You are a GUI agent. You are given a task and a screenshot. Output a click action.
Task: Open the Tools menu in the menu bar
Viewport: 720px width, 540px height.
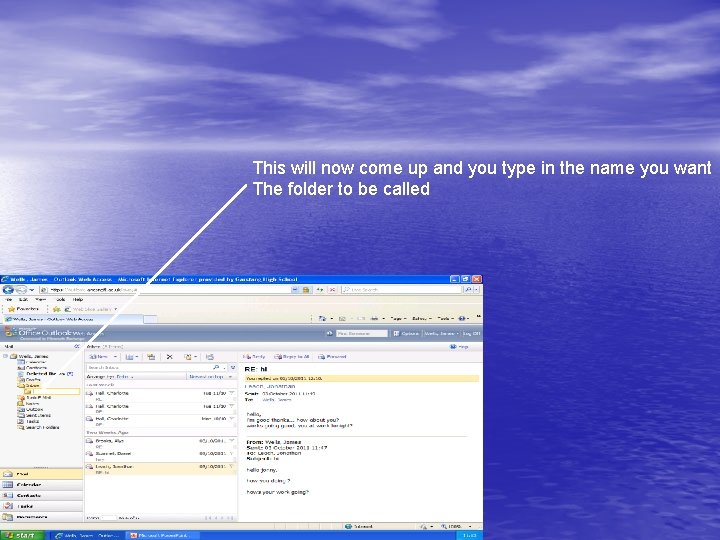coord(60,299)
